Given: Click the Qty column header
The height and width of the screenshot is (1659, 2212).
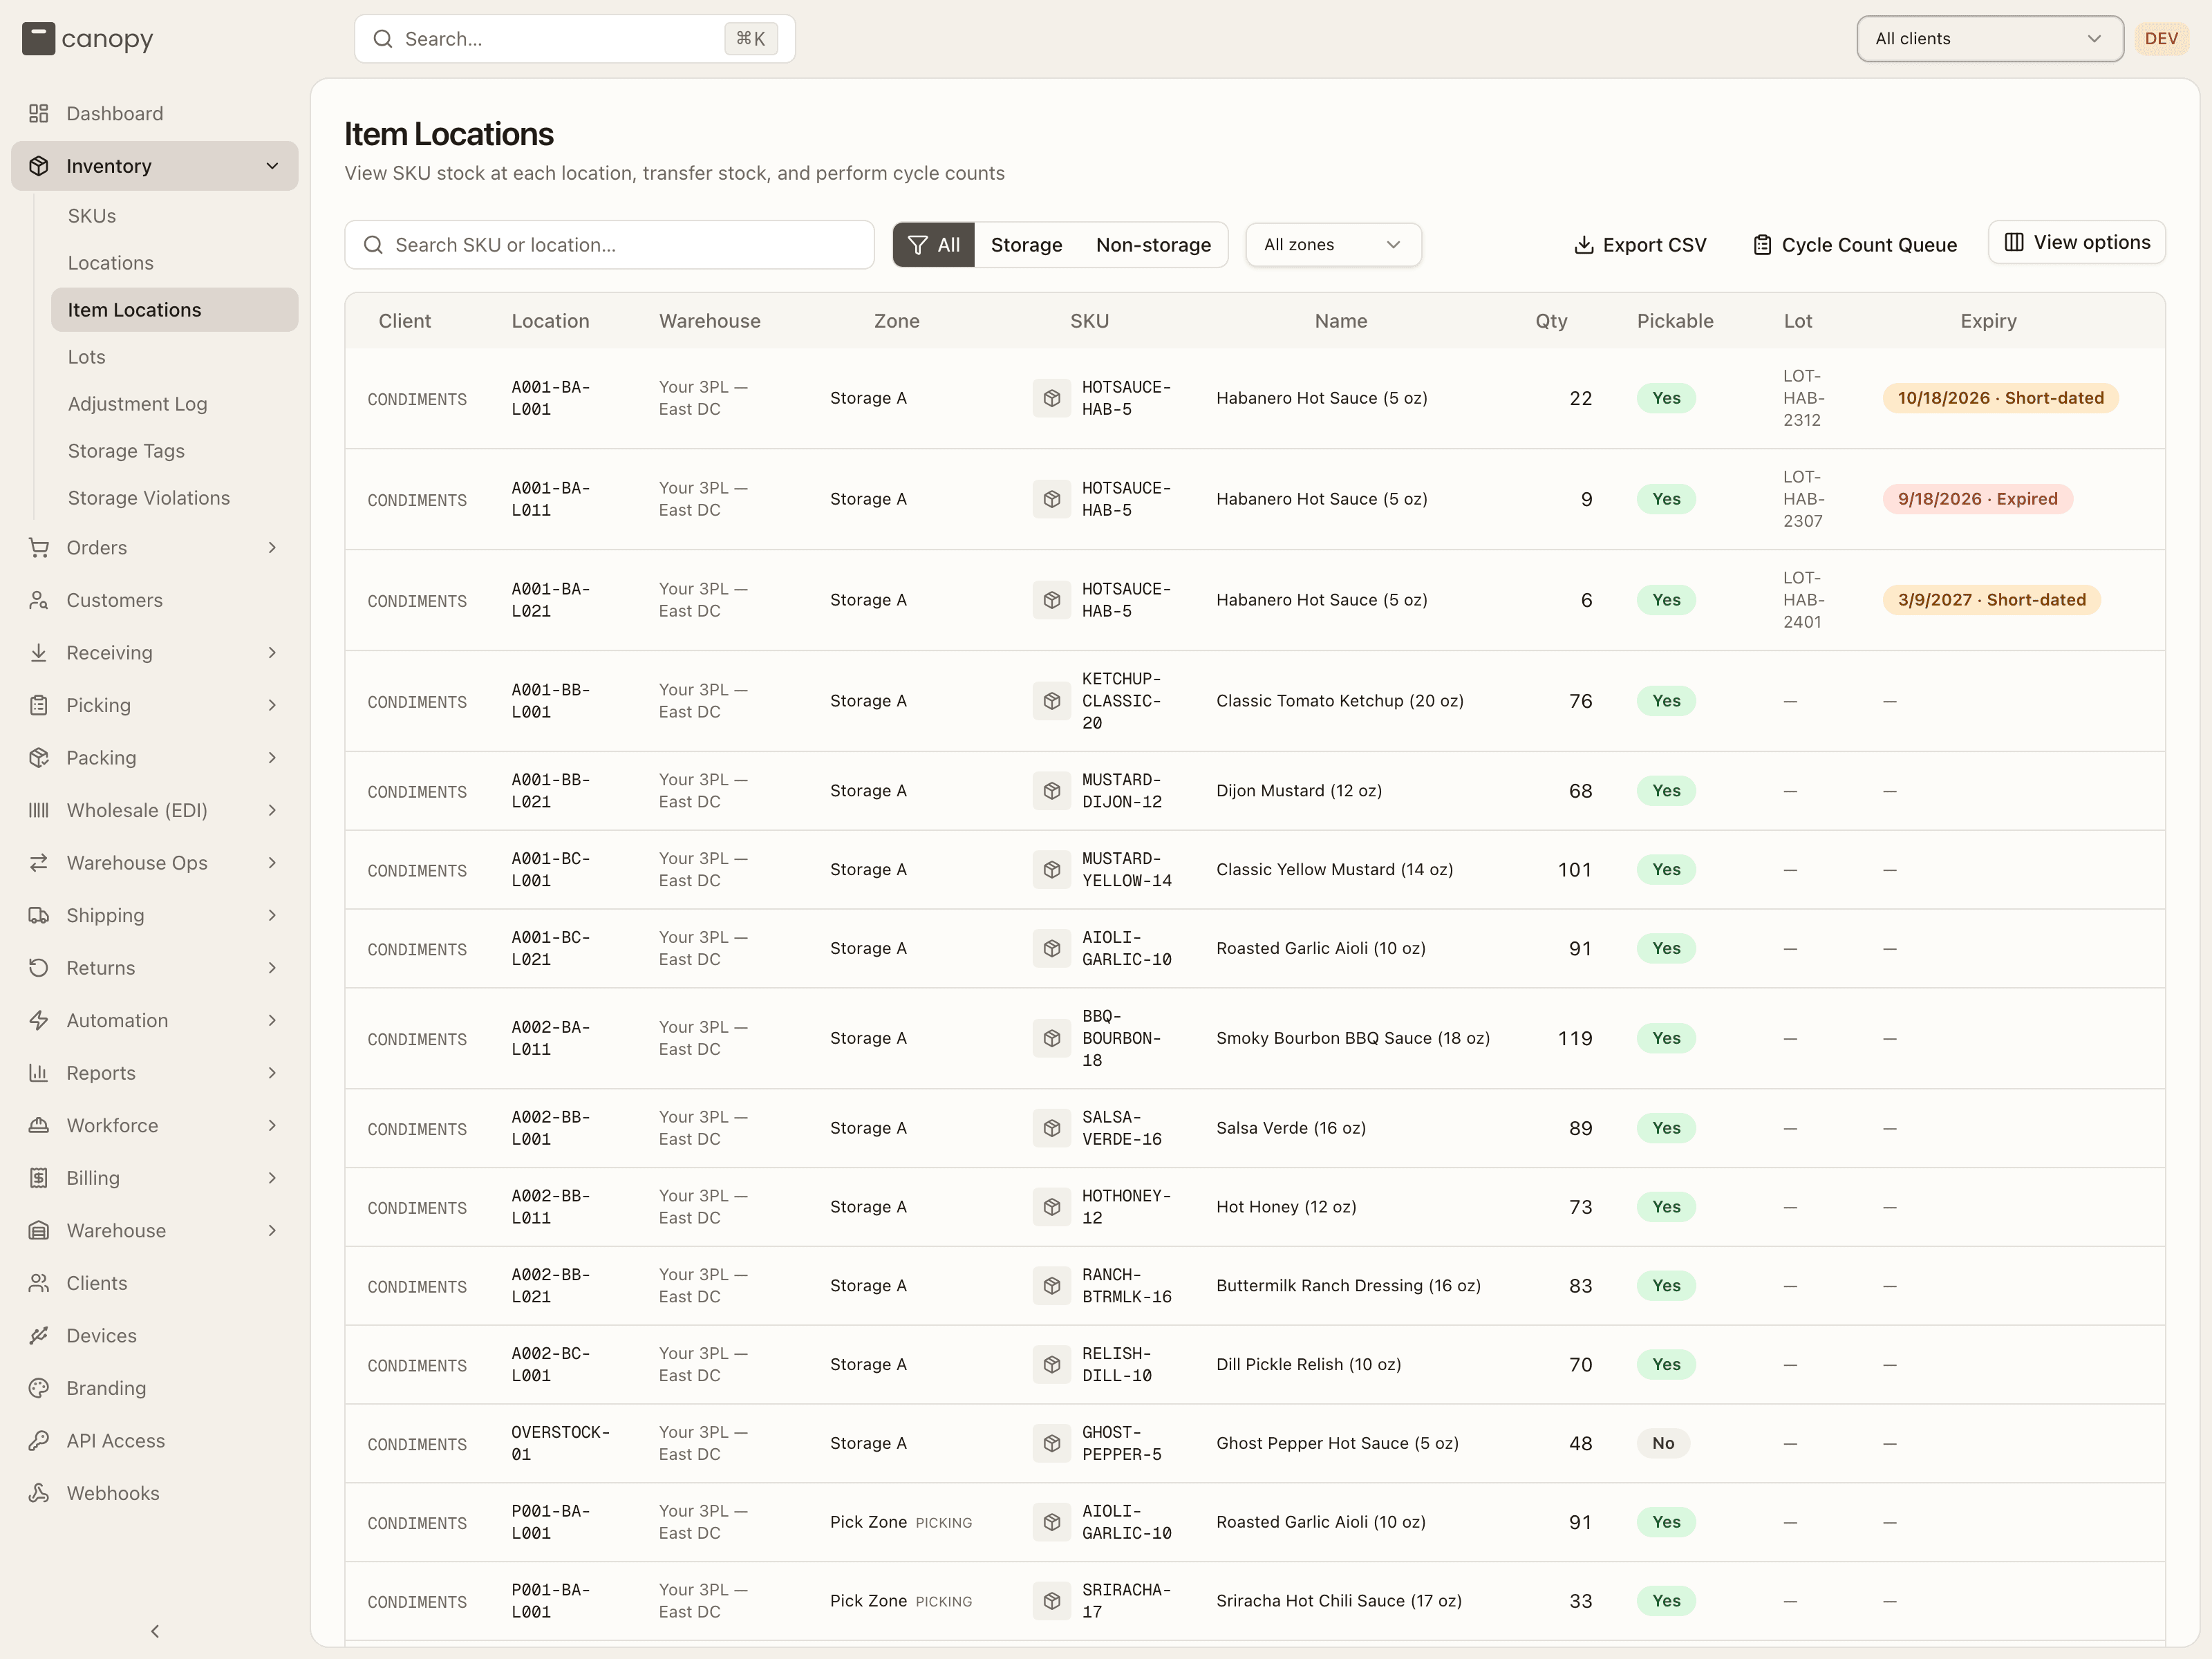Looking at the screenshot, I should coord(1551,321).
